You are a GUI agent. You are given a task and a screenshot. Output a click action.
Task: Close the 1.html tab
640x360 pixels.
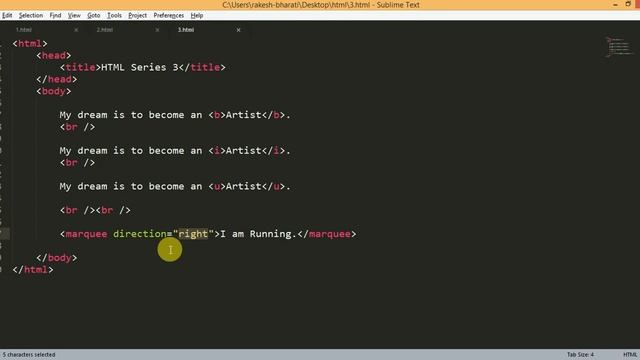[76, 30]
